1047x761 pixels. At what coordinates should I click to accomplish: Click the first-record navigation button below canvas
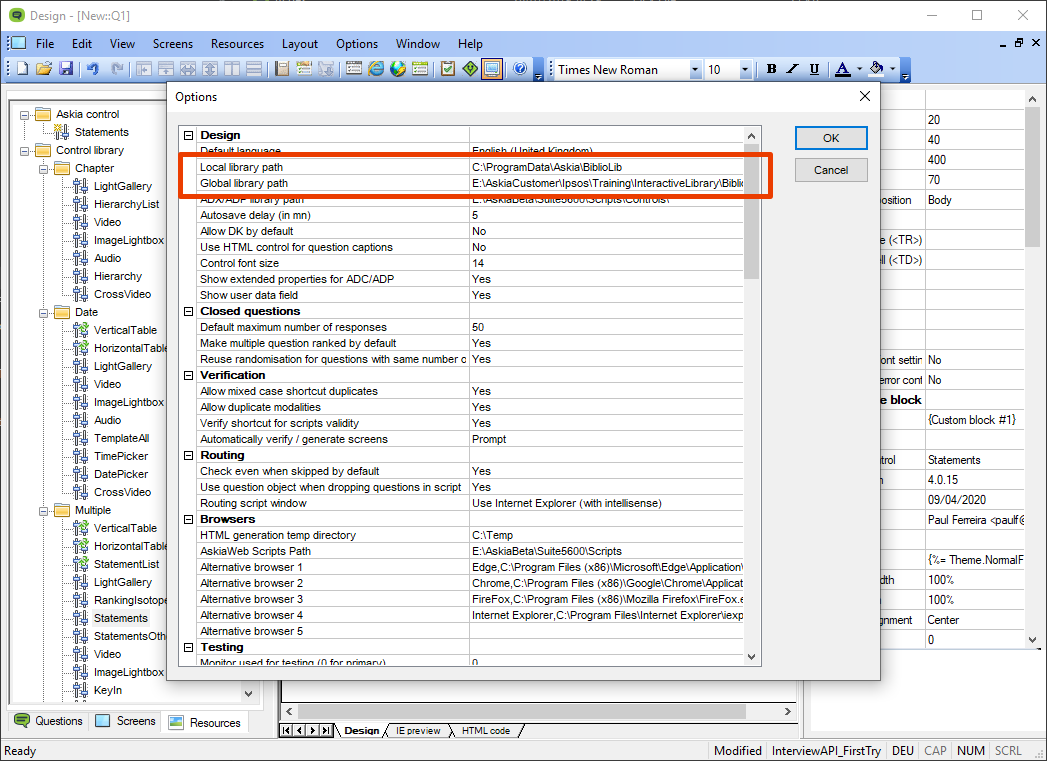286,731
